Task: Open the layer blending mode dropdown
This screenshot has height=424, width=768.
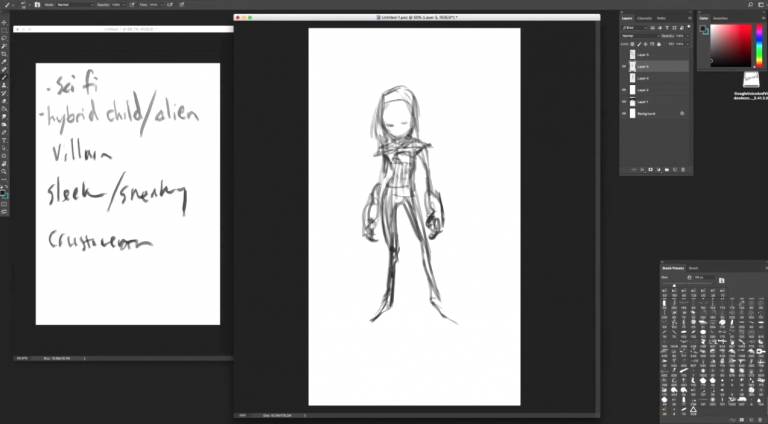Action: click(x=633, y=36)
